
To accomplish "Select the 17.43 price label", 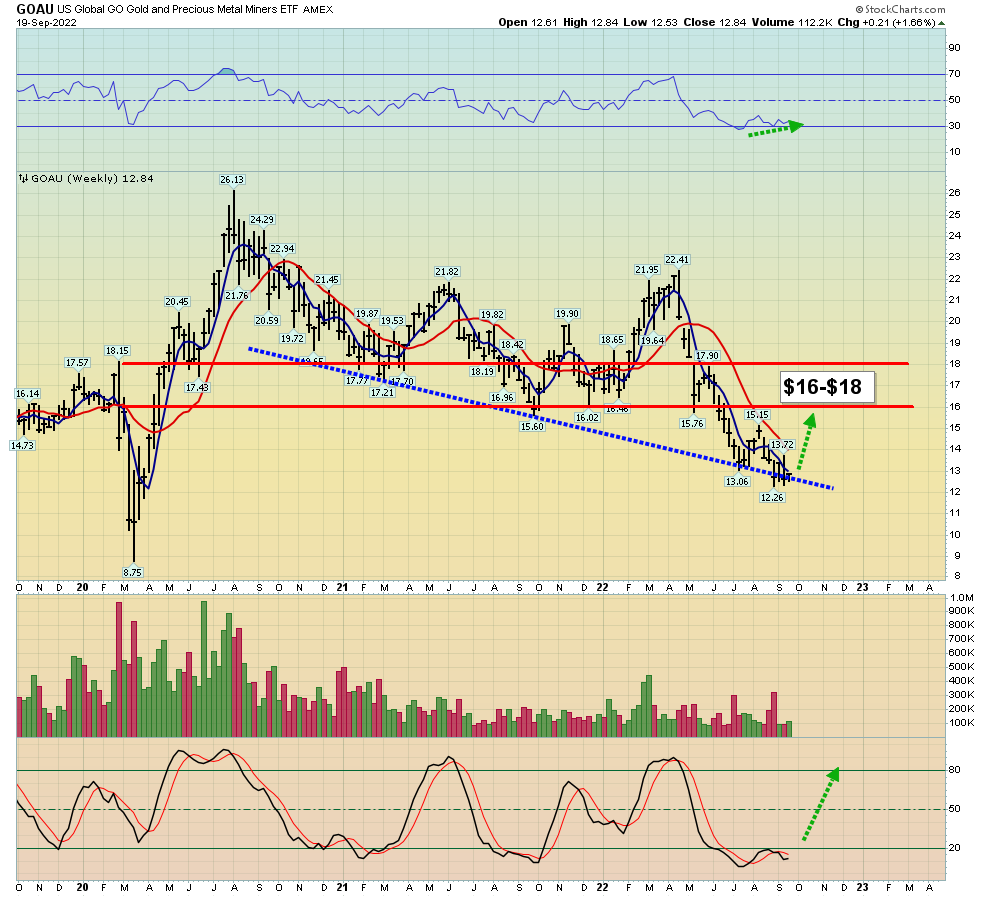I will tap(197, 387).
